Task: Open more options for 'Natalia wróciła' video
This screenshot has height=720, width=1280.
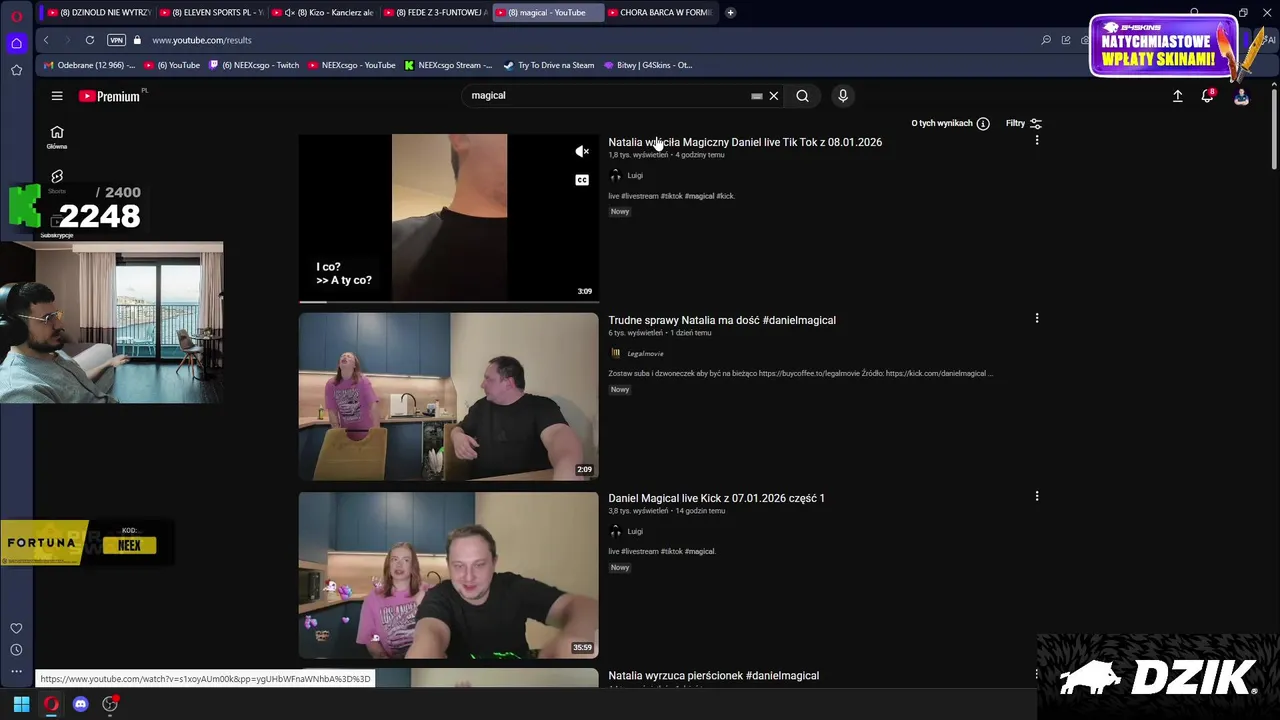Action: tap(1037, 140)
